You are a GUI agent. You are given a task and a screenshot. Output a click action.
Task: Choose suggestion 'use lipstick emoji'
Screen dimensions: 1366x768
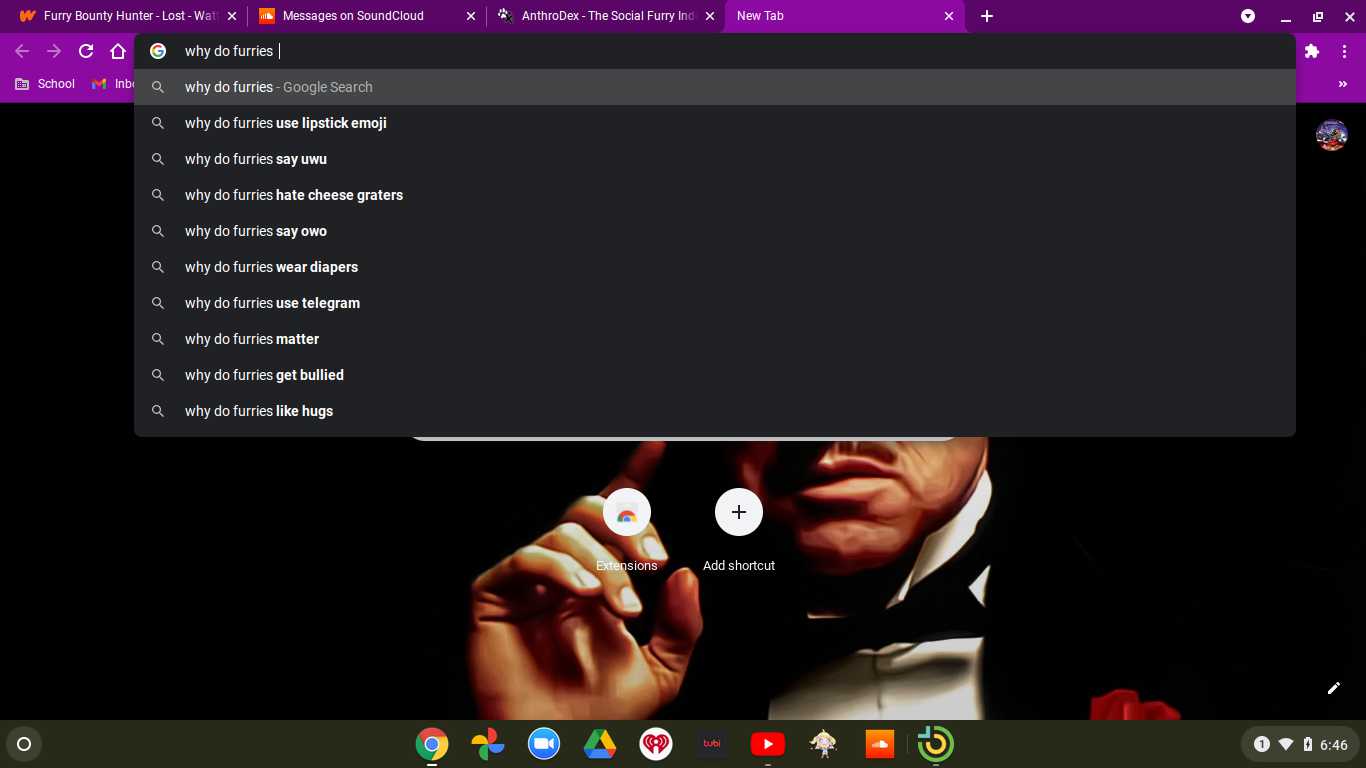(x=715, y=123)
